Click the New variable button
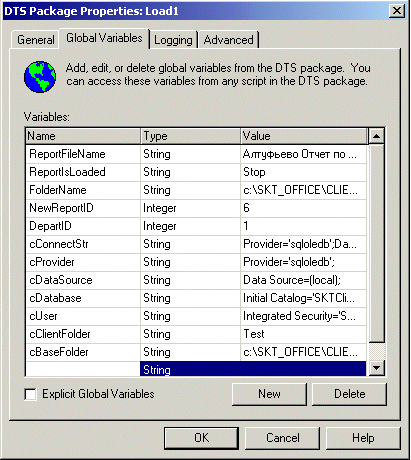 269,394
